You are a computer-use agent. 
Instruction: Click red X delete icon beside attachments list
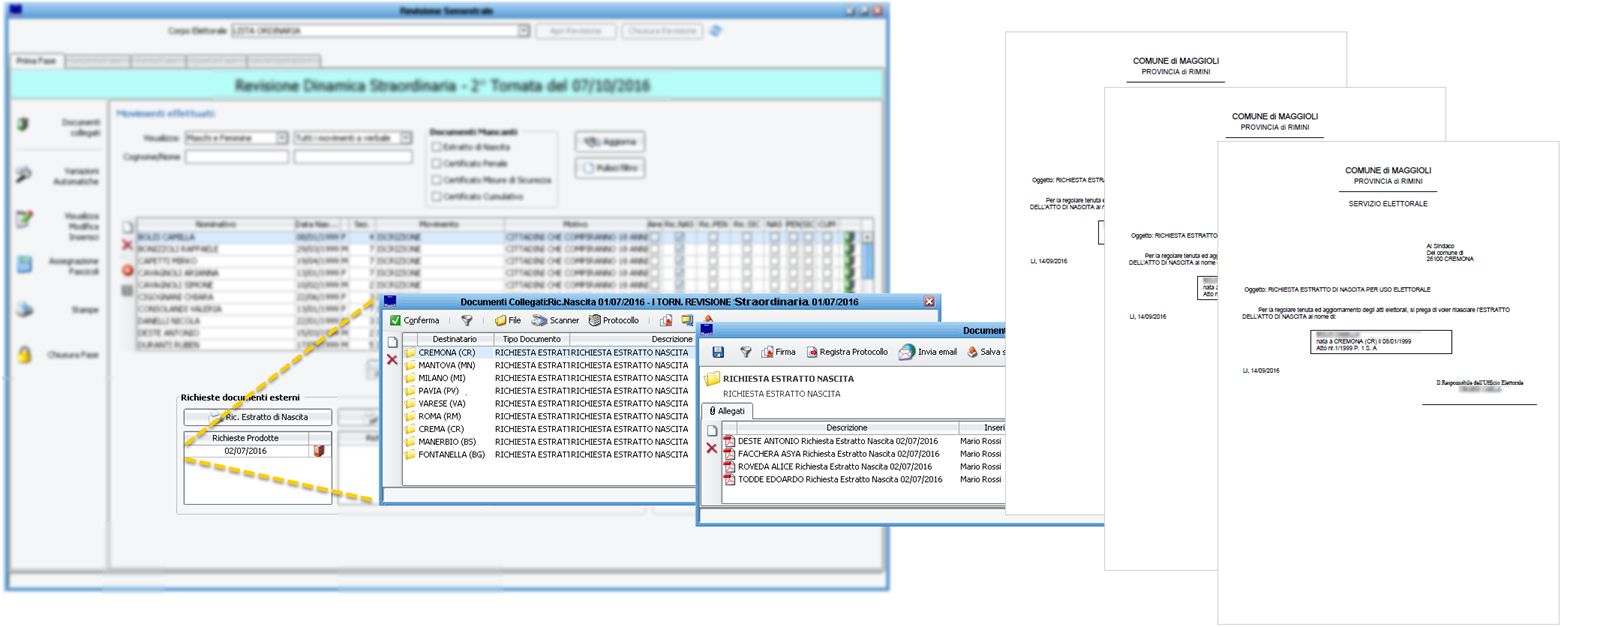pyautogui.click(x=712, y=448)
